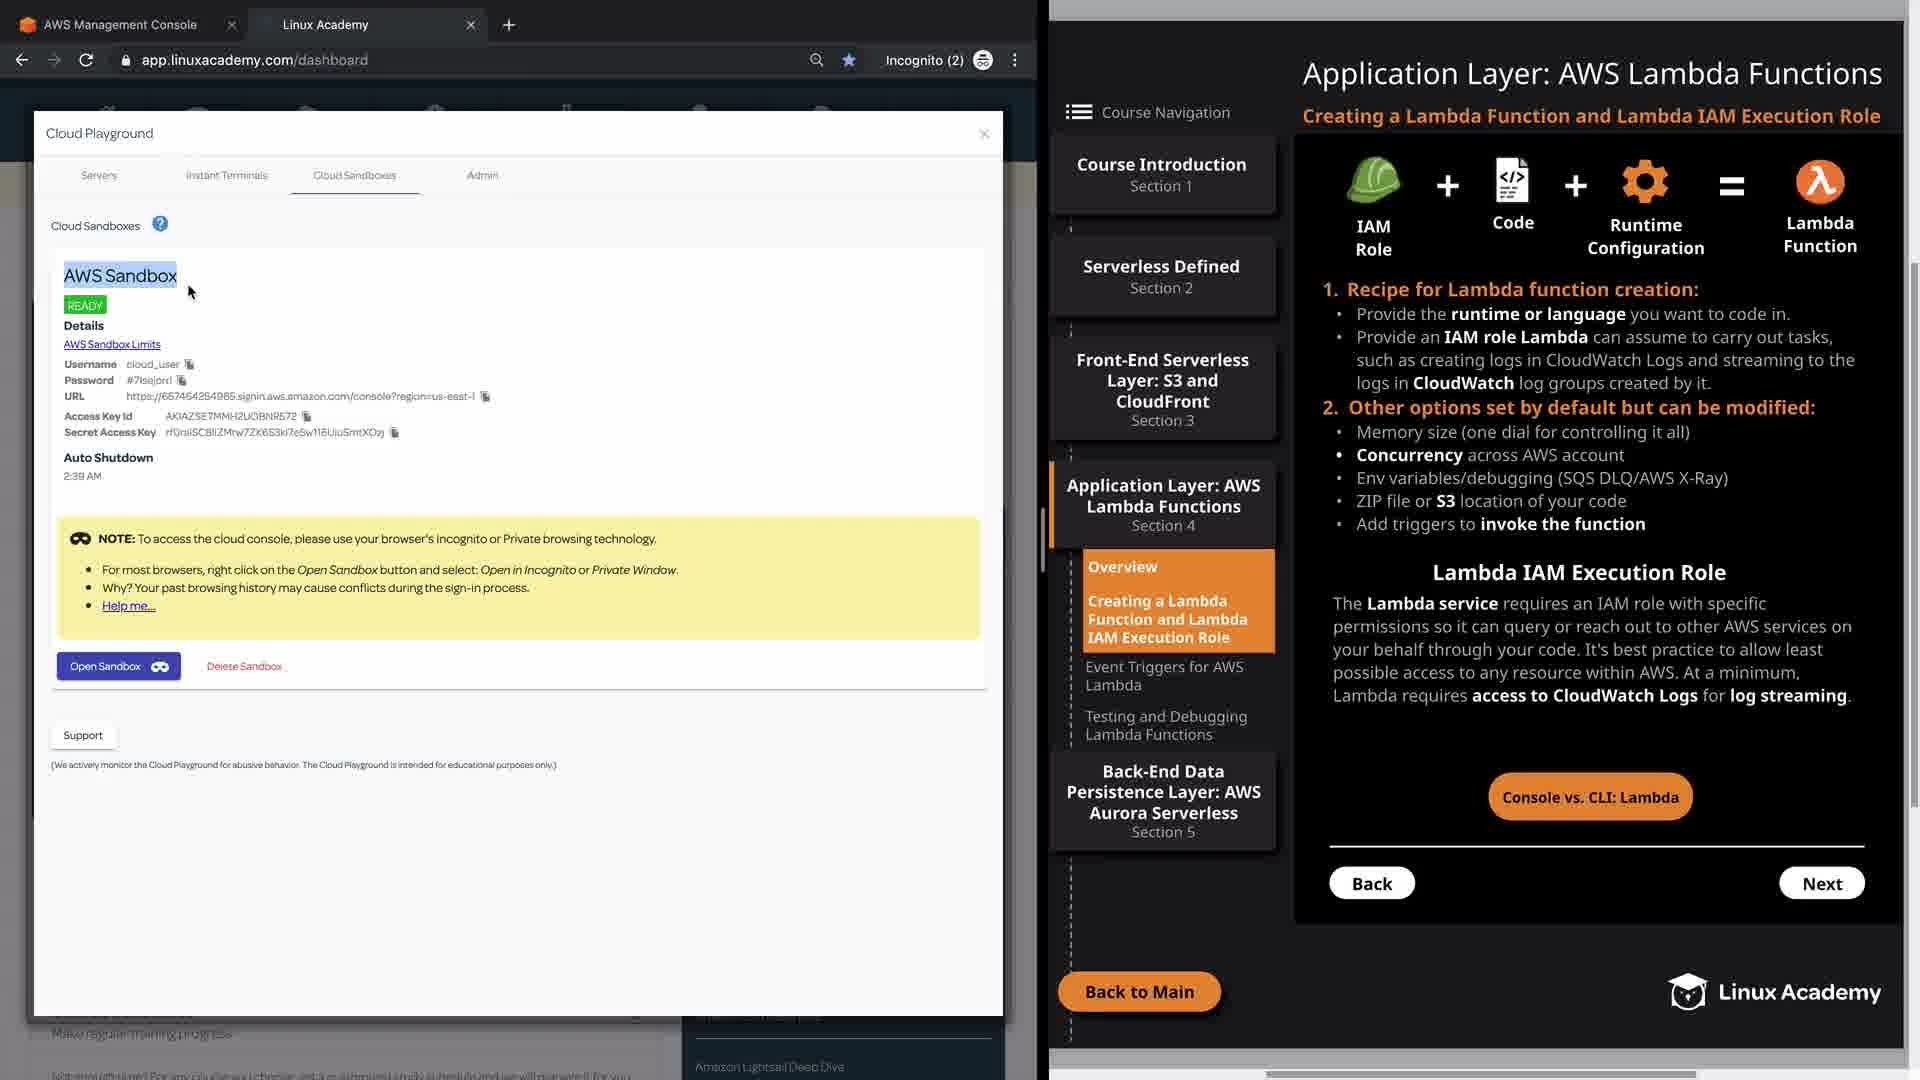
Task: Bookmark page with the star icon
Action: coord(849,60)
